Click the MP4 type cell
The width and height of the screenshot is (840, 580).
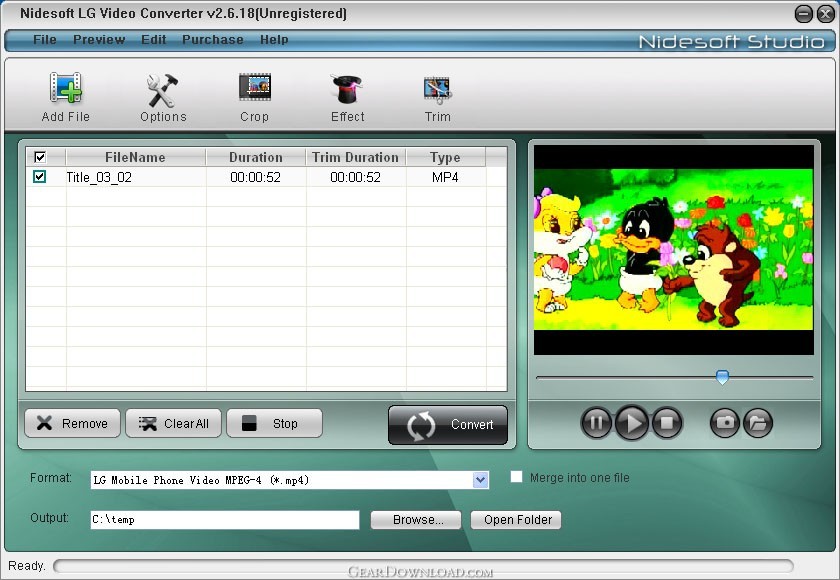[x=445, y=177]
